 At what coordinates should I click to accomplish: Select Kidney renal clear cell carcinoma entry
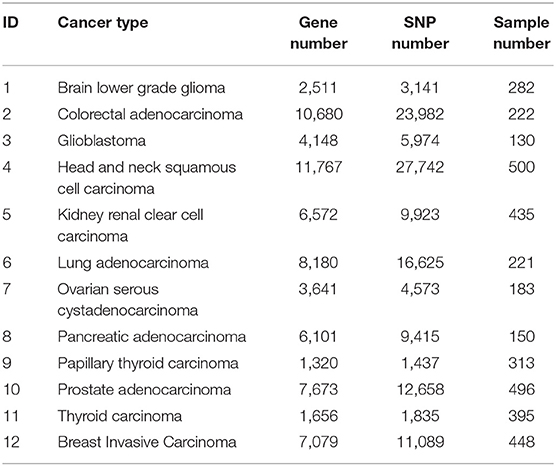[130, 225]
